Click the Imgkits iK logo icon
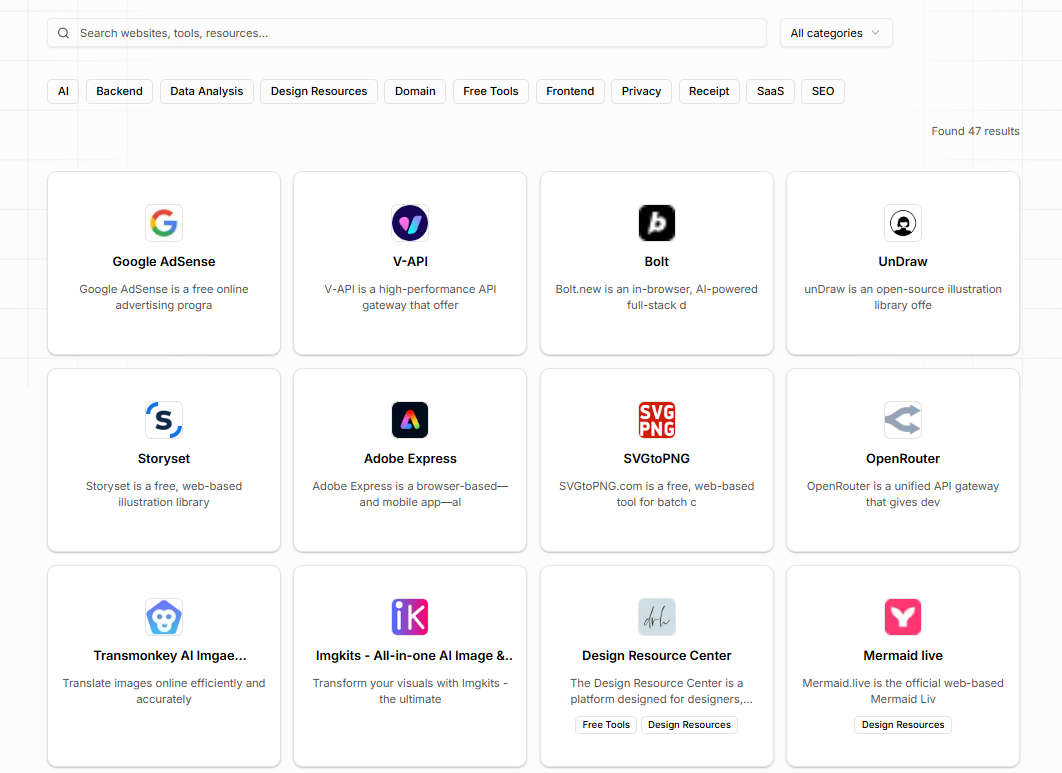The height and width of the screenshot is (773, 1062). [410, 617]
